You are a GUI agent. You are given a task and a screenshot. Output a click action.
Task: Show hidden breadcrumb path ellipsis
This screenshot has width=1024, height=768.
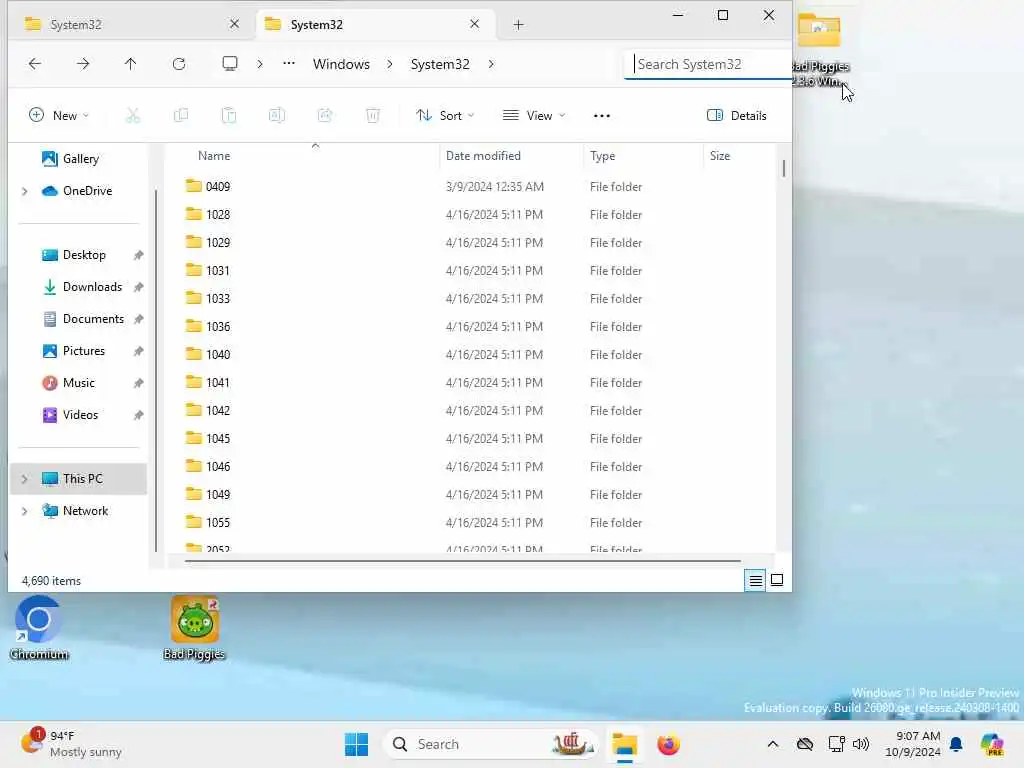[x=289, y=63]
